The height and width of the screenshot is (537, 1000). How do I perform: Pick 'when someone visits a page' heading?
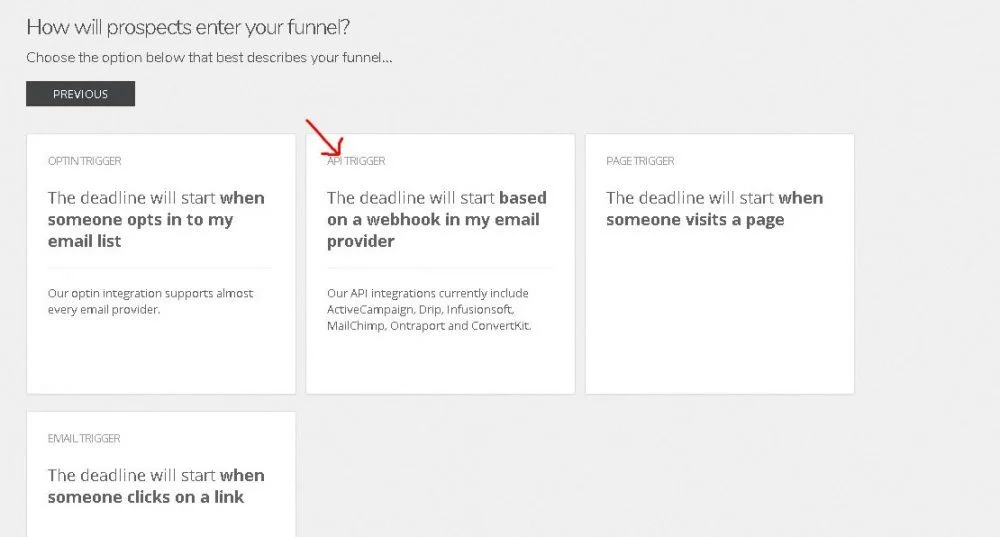[x=714, y=208]
